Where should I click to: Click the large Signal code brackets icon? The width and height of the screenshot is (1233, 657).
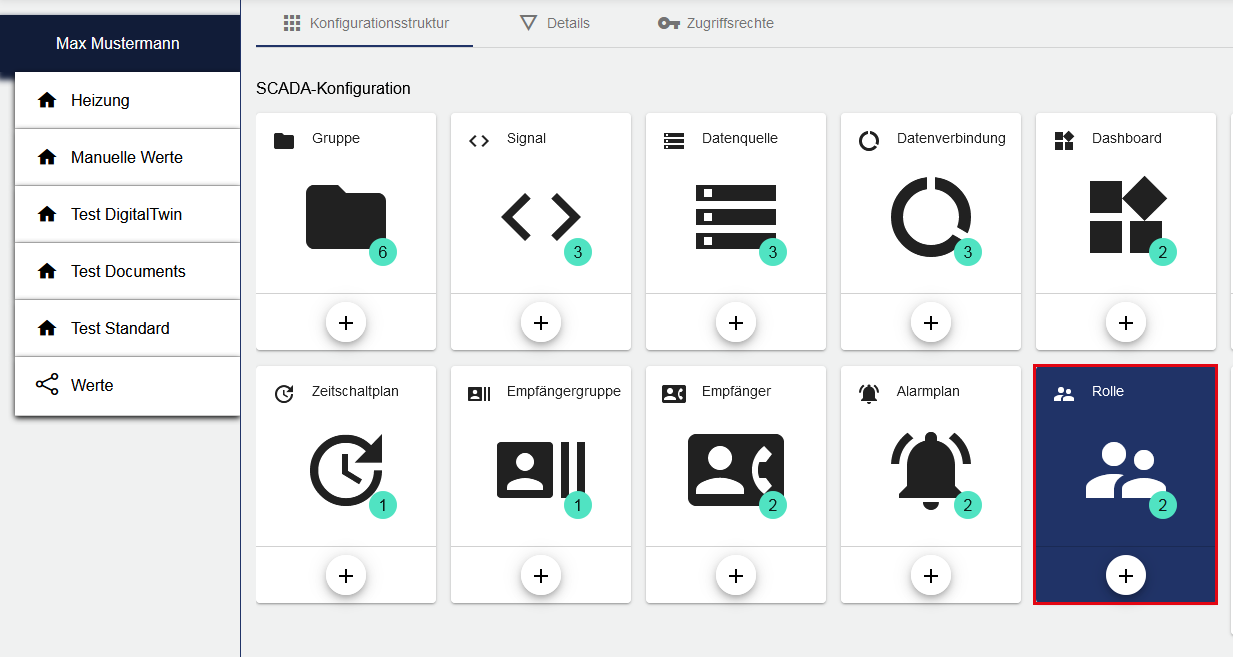[x=540, y=216]
